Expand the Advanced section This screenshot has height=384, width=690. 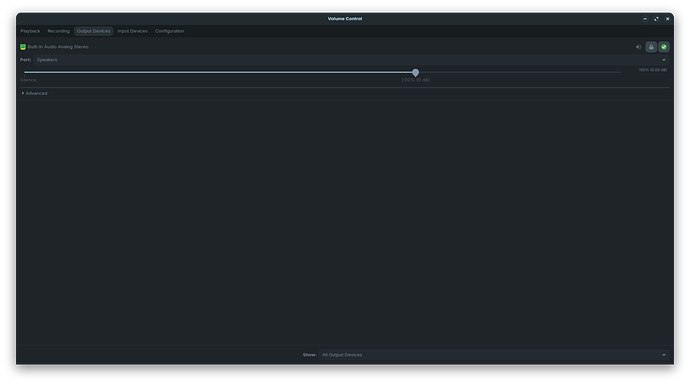pyautogui.click(x=34, y=93)
